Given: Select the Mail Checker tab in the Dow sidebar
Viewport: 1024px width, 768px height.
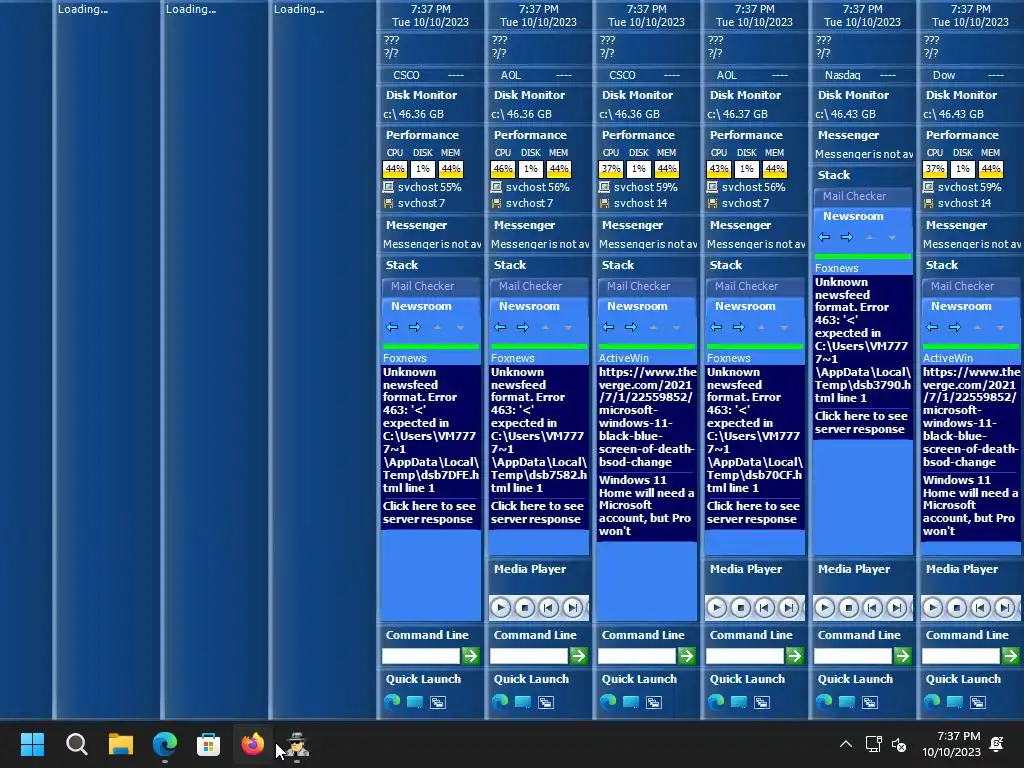Looking at the screenshot, I should click(970, 286).
